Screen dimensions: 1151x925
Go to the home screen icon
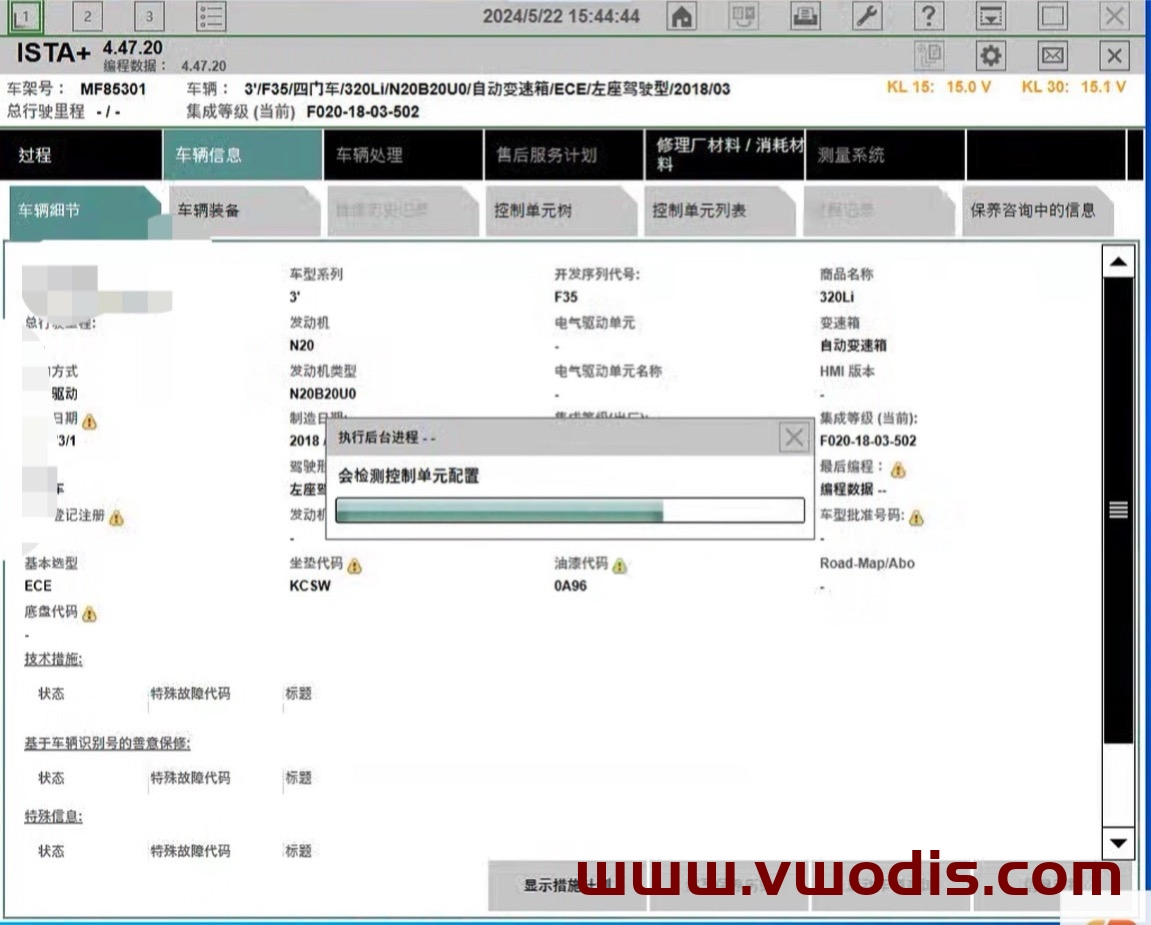click(682, 16)
